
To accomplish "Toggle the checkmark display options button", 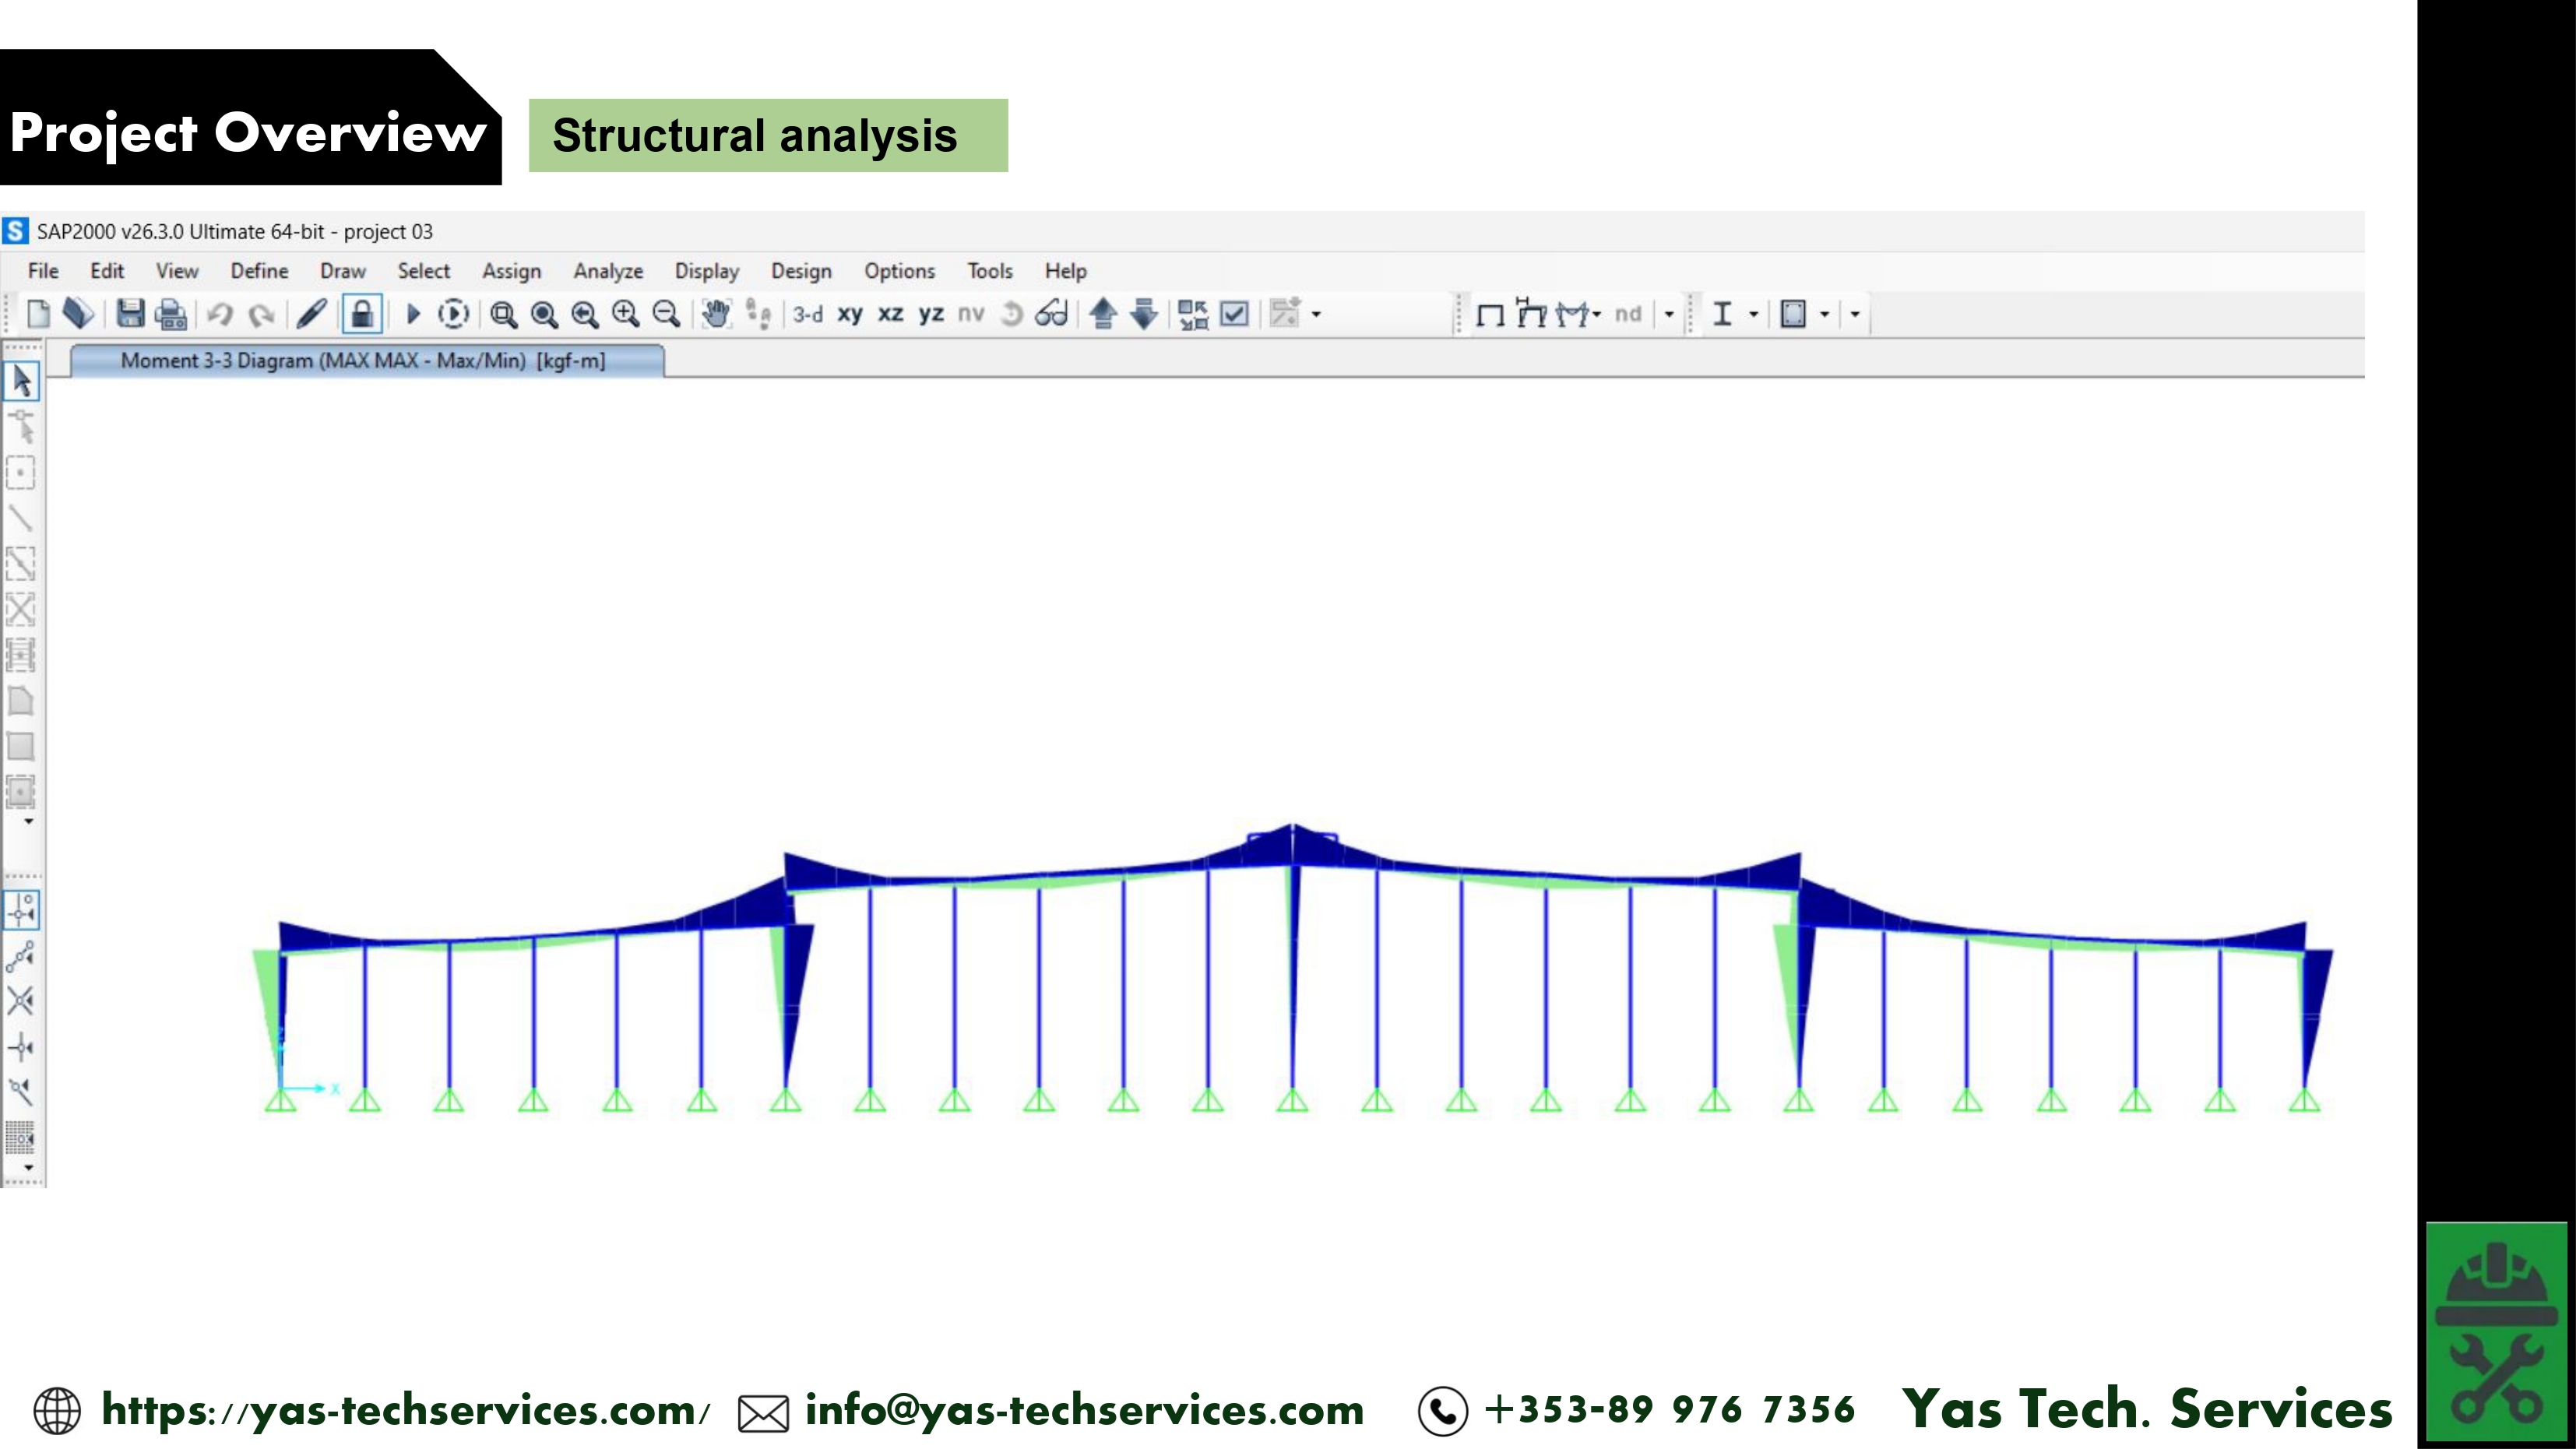I will [x=1235, y=314].
